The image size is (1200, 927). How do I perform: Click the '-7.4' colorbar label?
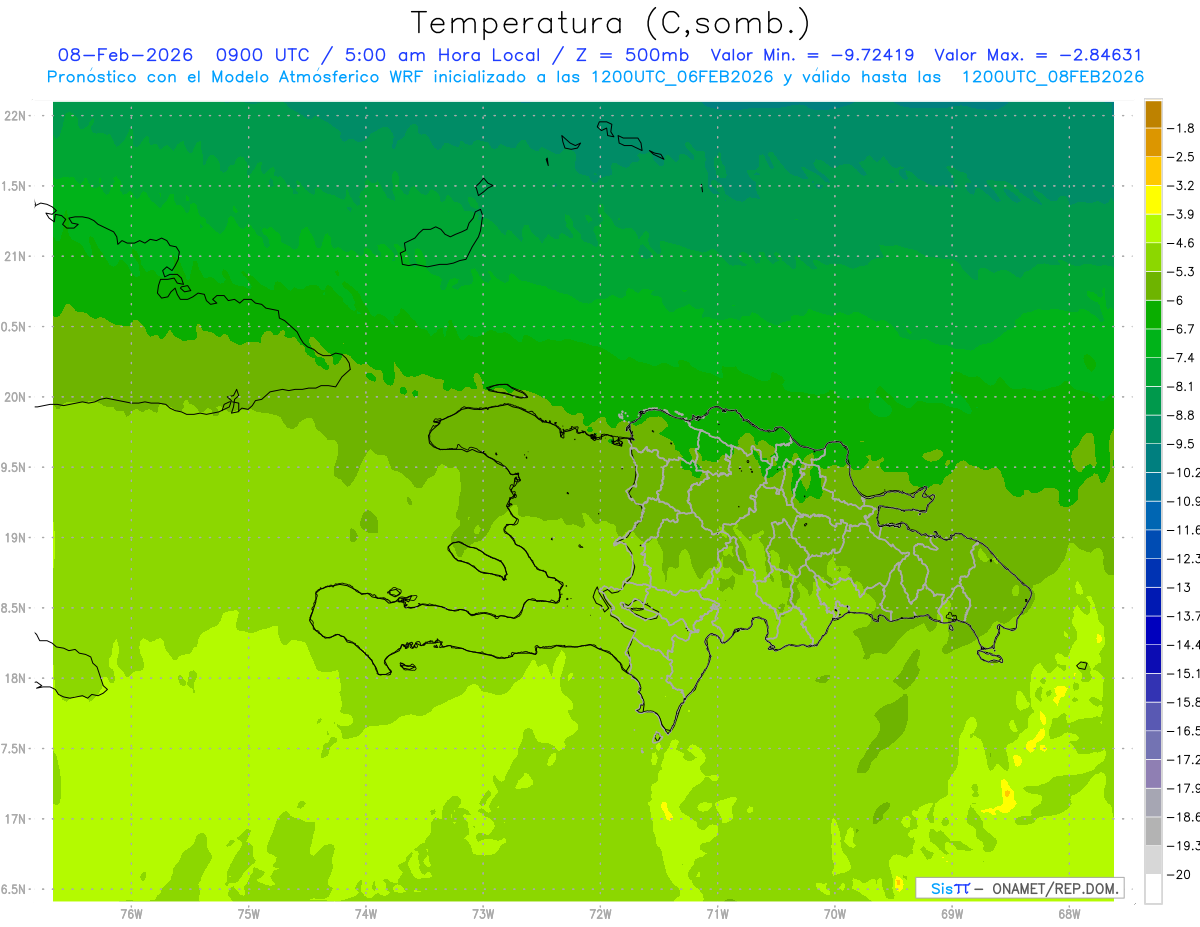click(1183, 358)
